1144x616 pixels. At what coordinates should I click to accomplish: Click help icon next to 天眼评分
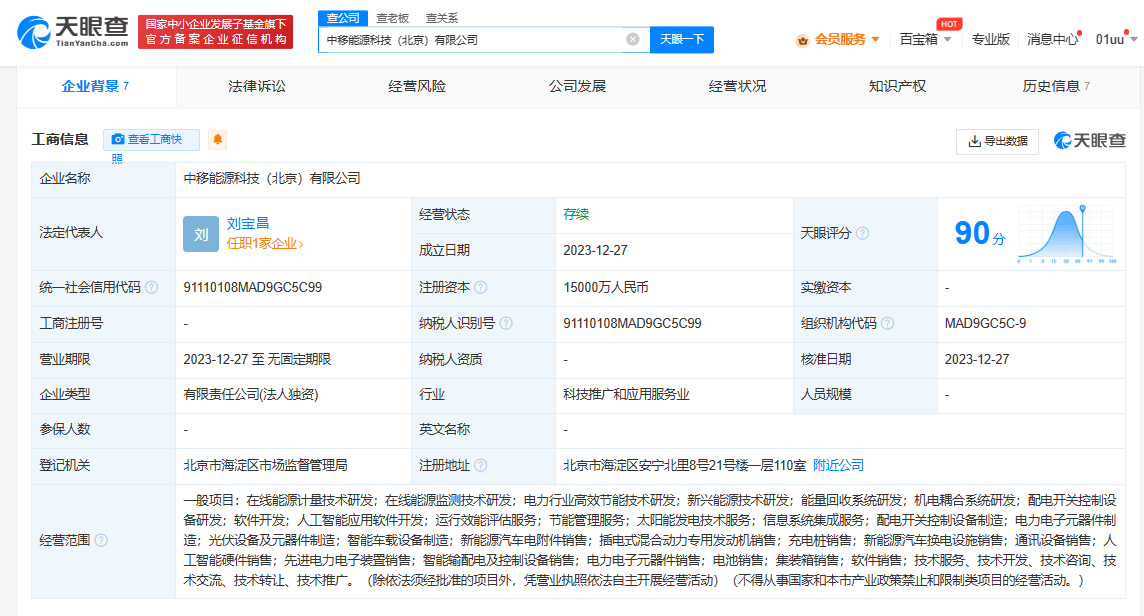tap(862, 234)
